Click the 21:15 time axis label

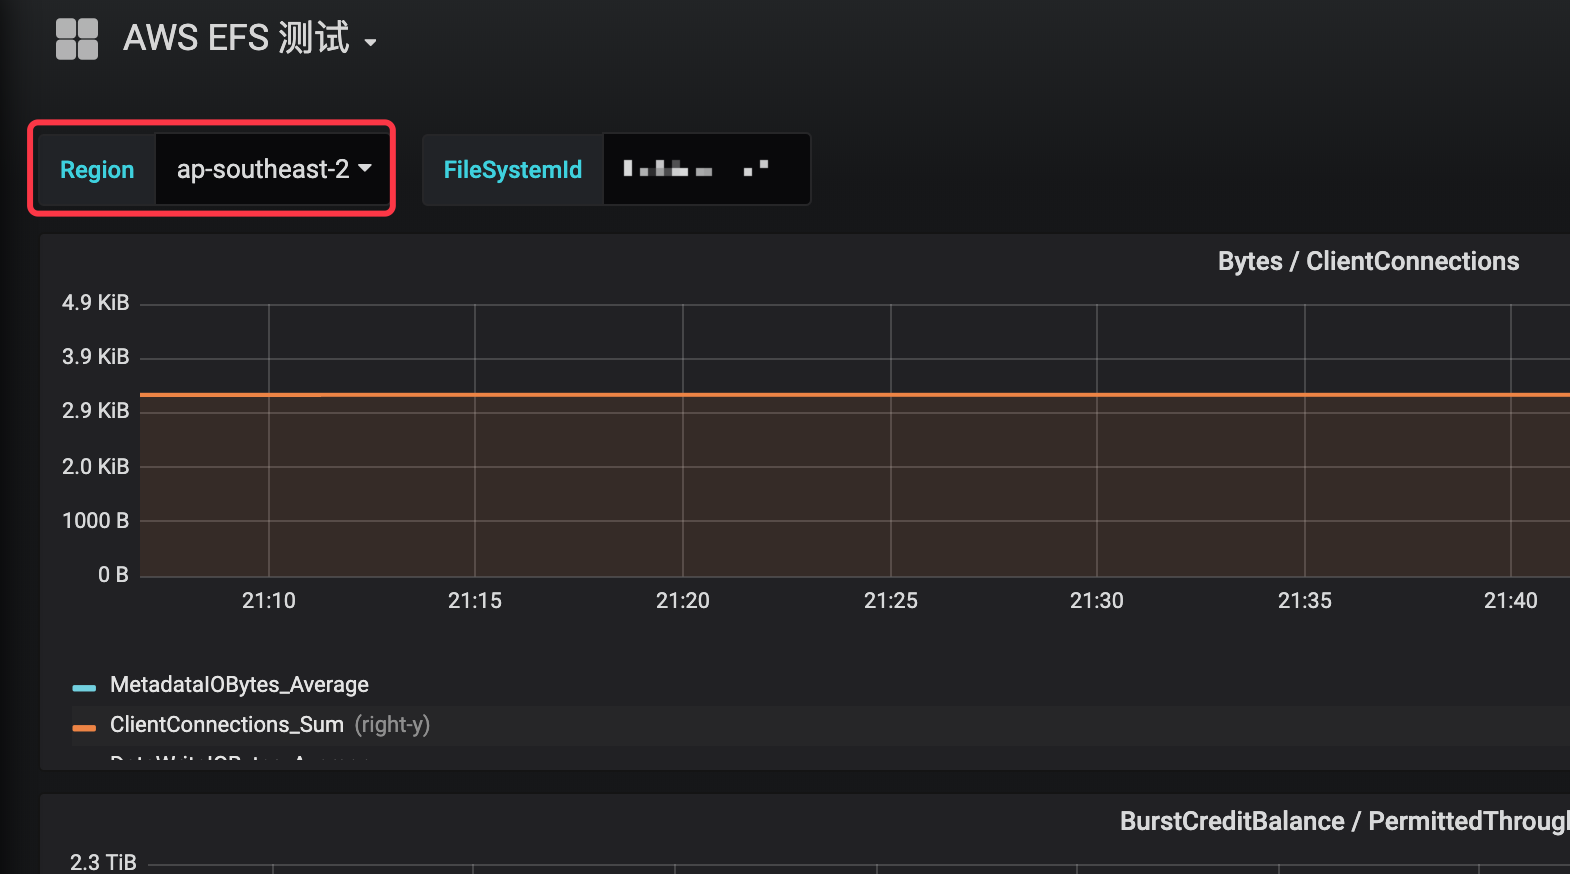point(475,601)
